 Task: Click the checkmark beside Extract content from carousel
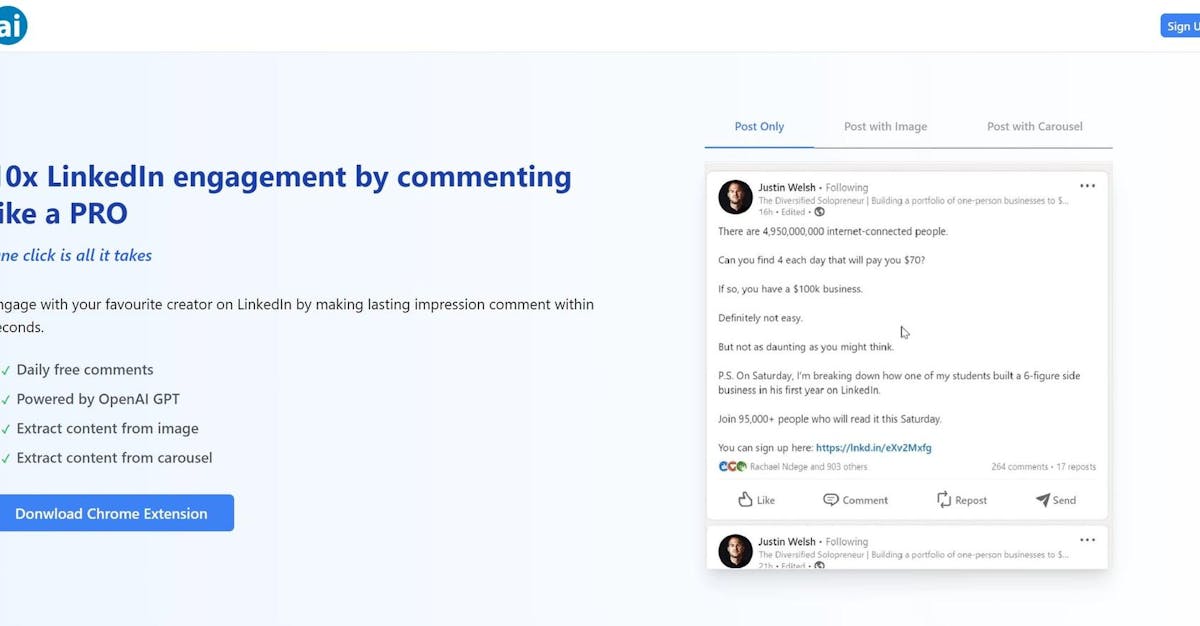[x=6, y=458]
